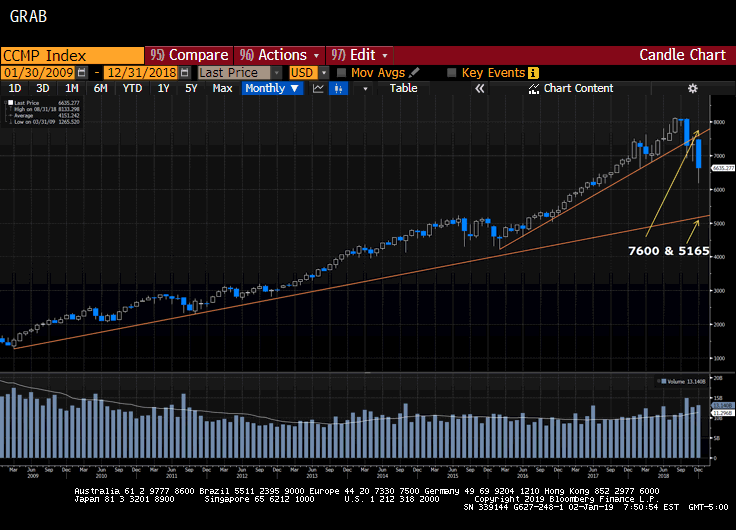736x530 pixels.
Task: Select the Max range tab
Action: coord(222,88)
